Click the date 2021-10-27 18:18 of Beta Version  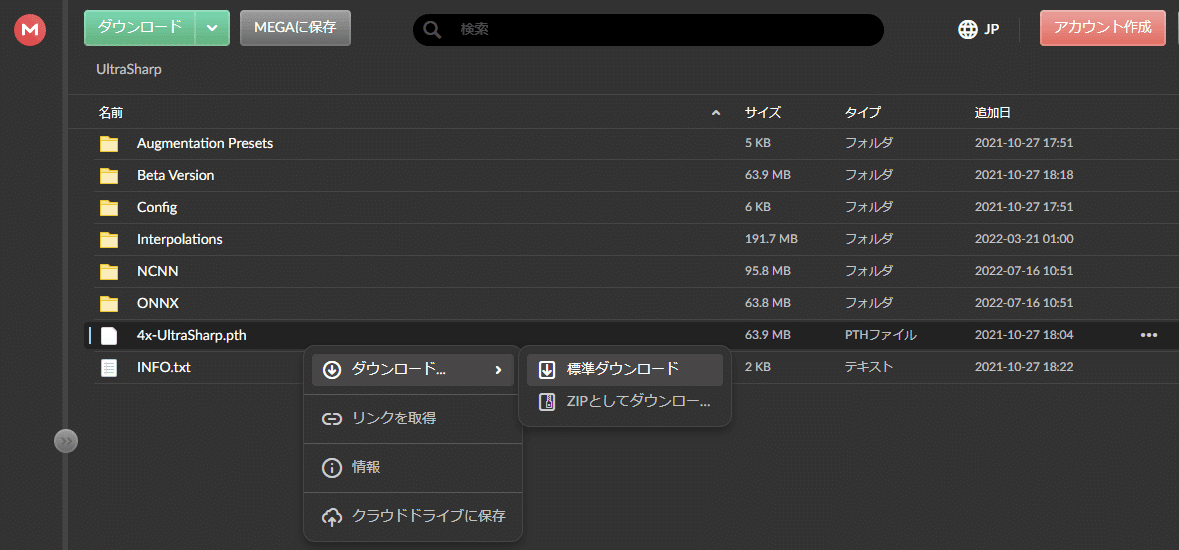(1023, 175)
